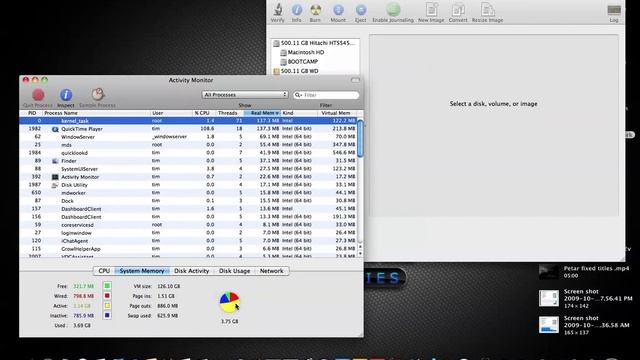Click the Burn icon in Disk Utility
640x360 pixels.
pyautogui.click(x=315, y=9)
